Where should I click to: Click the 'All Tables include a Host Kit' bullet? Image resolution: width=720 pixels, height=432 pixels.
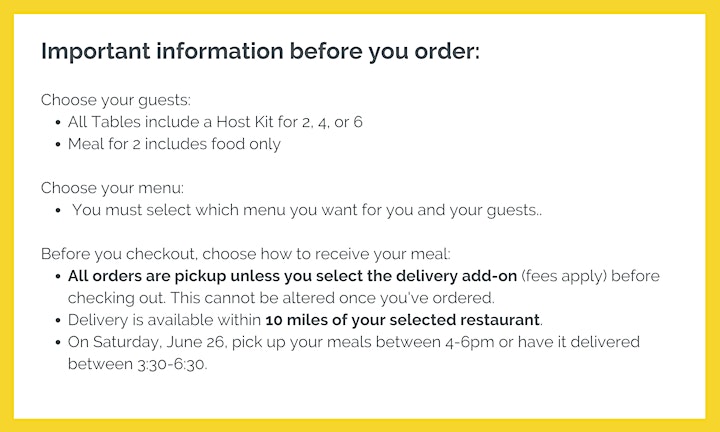click(215, 122)
